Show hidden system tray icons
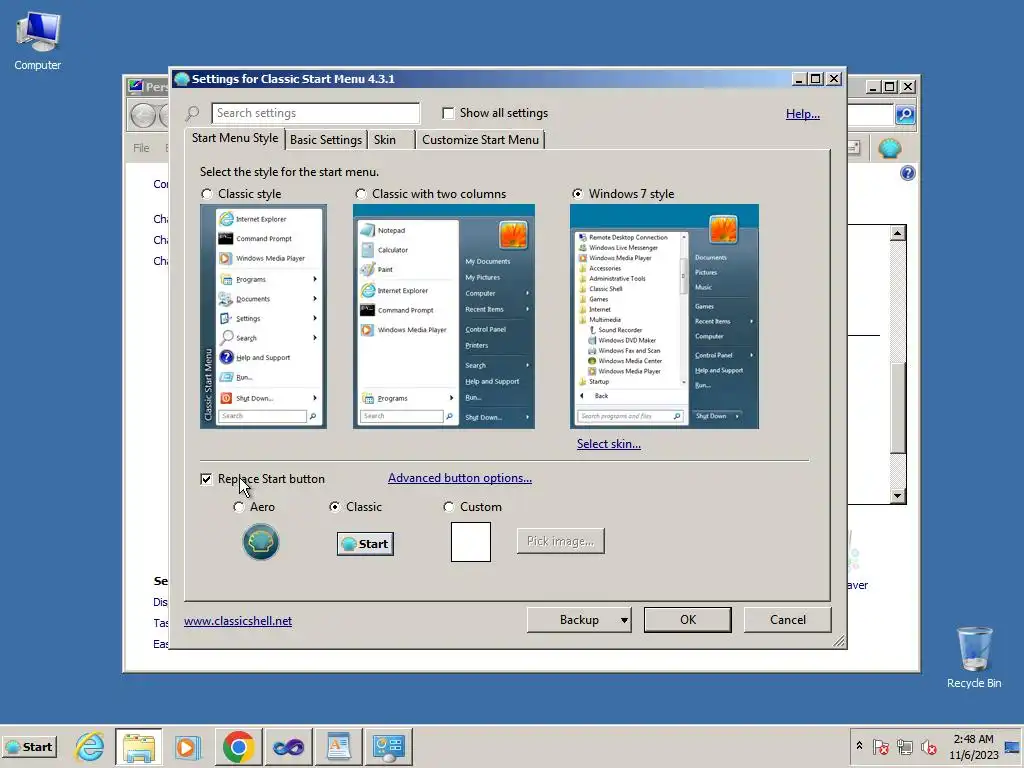The width and height of the screenshot is (1024, 768). tap(859, 746)
